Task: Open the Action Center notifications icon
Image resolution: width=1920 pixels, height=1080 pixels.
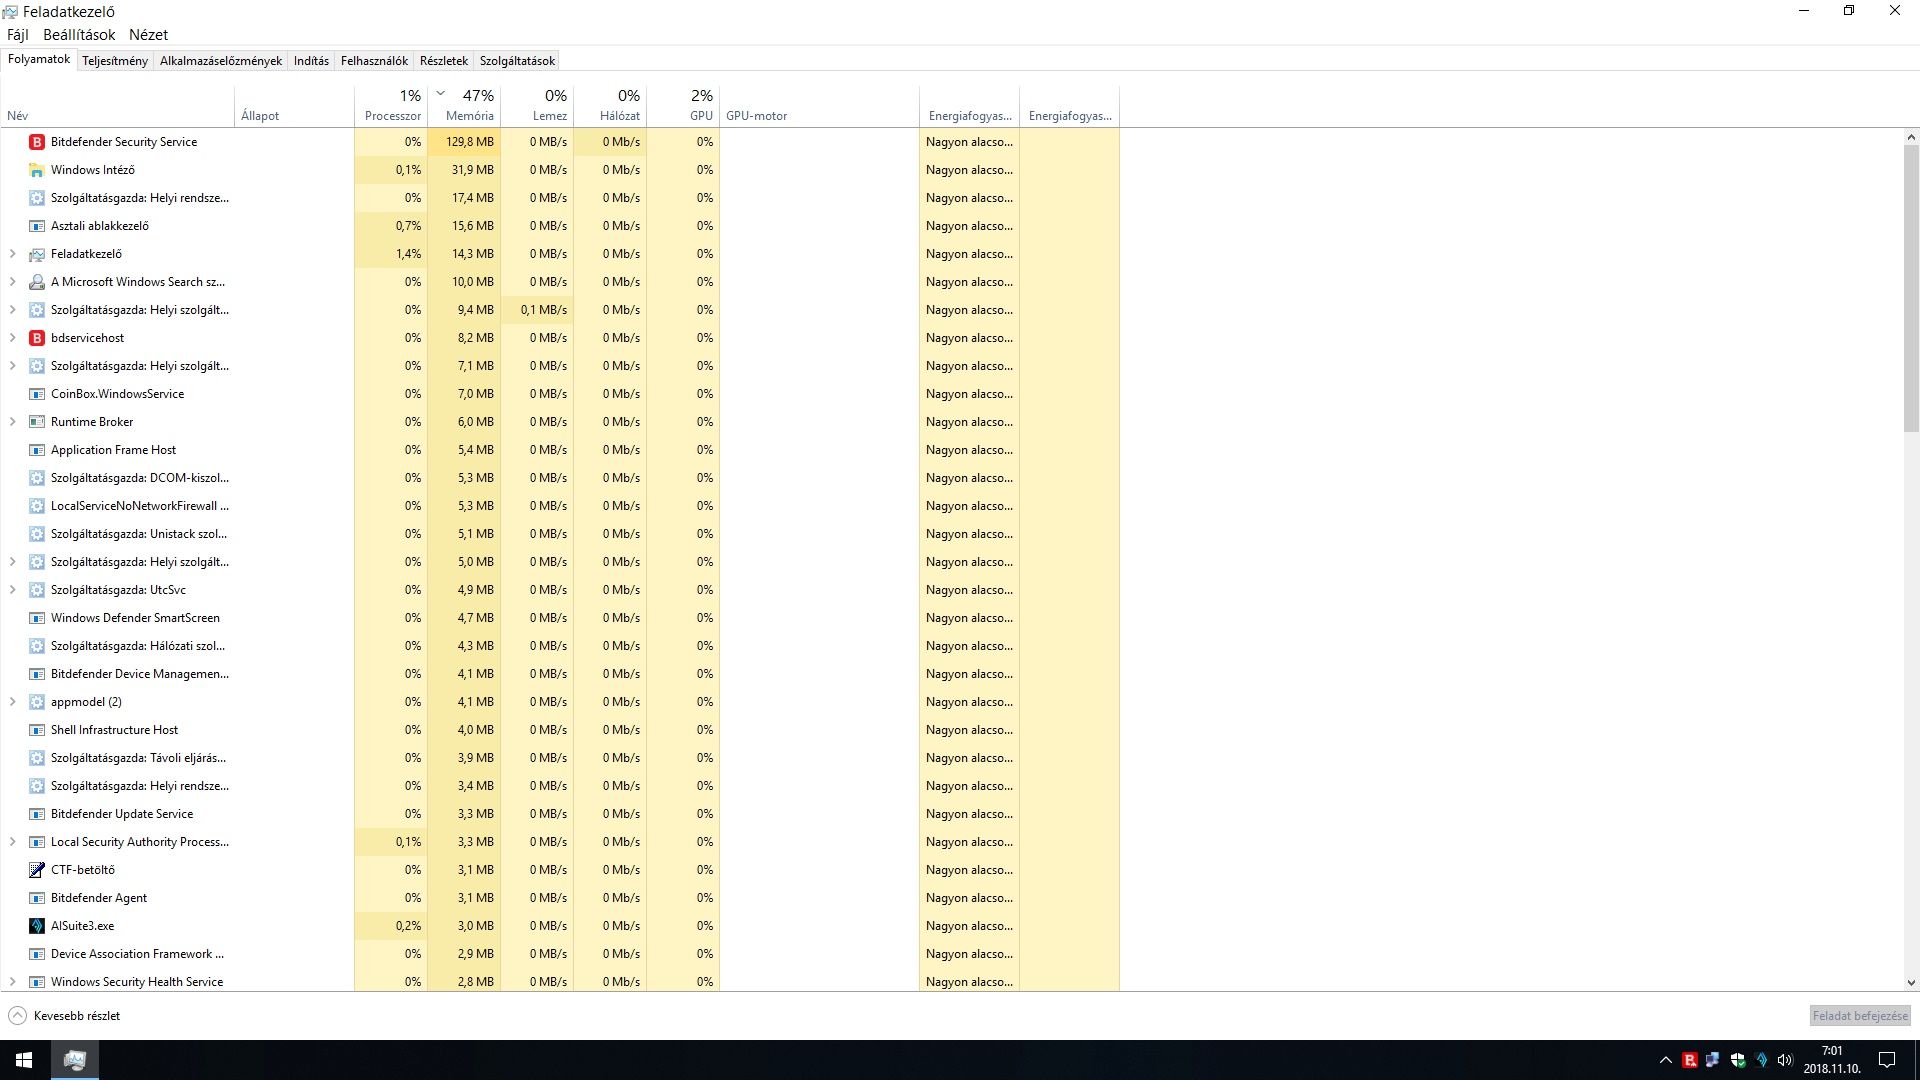Action: tap(1887, 1060)
